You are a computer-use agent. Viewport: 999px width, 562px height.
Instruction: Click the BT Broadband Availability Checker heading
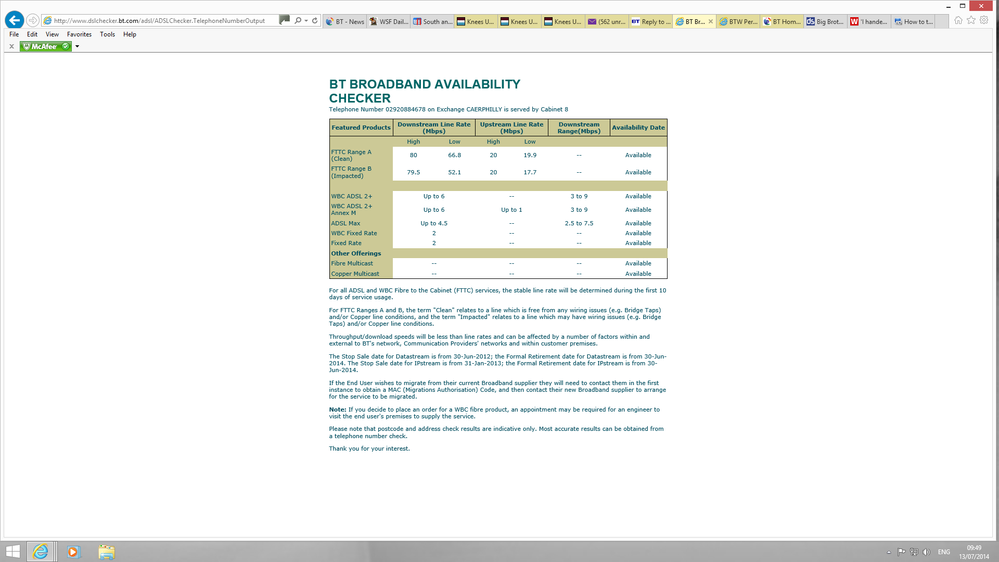click(424, 91)
